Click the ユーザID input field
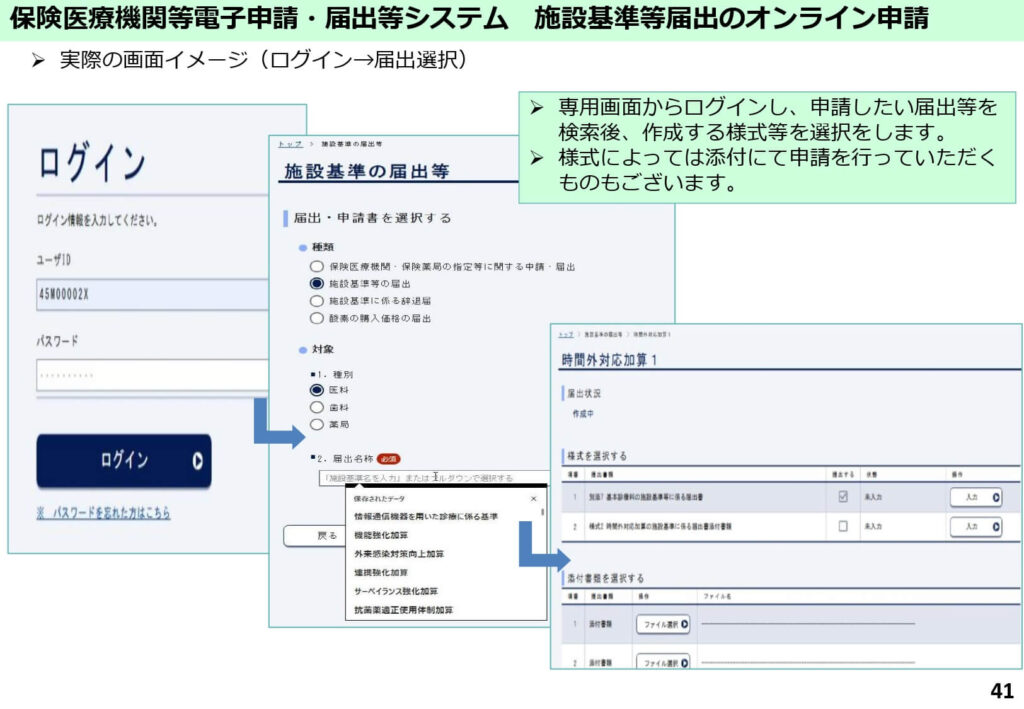This screenshot has height=709, width=1024. 150,294
